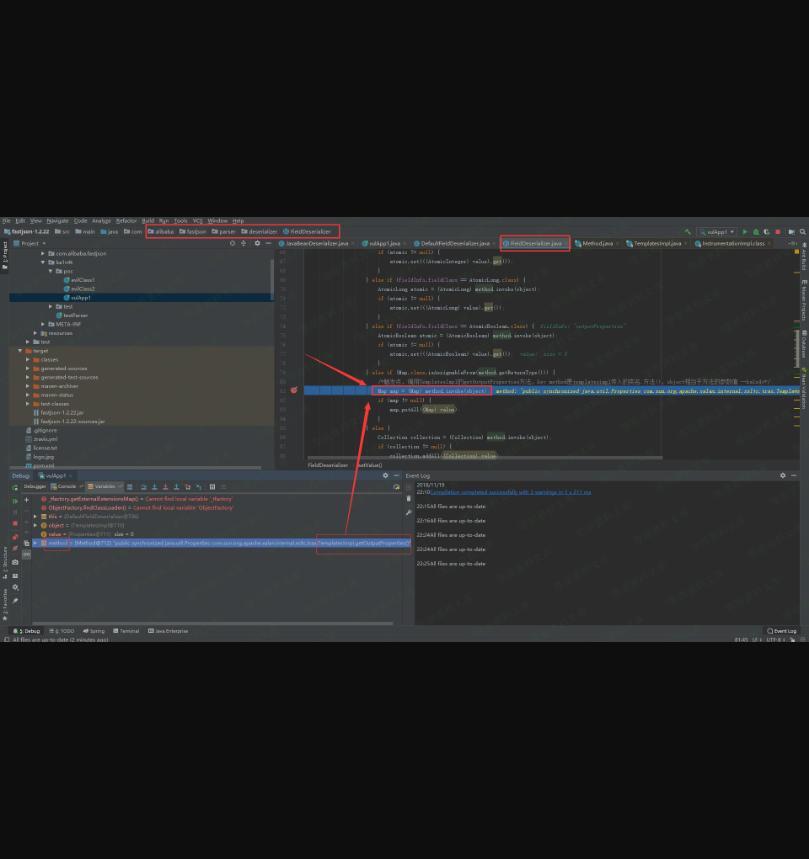Select evilClass1 in the project tree
This screenshot has width=809, height=859.
81,280
